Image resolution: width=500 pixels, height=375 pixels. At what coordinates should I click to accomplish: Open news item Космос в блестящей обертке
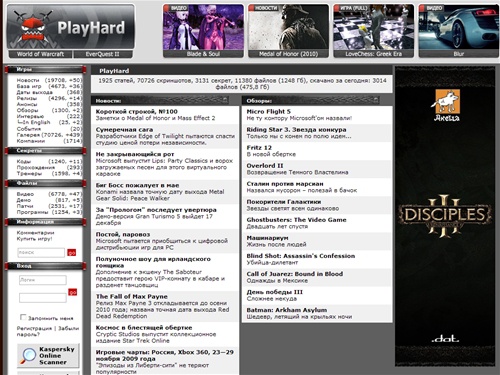point(144,328)
